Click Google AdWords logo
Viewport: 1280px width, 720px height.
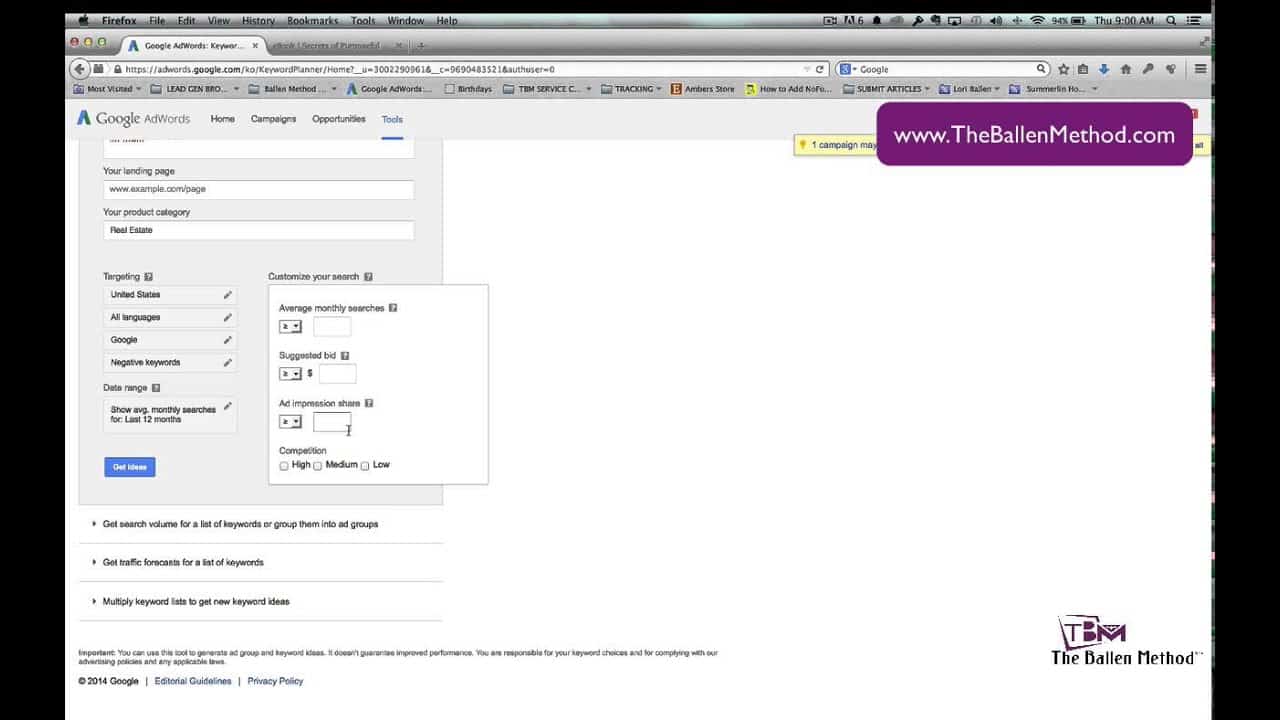134,118
